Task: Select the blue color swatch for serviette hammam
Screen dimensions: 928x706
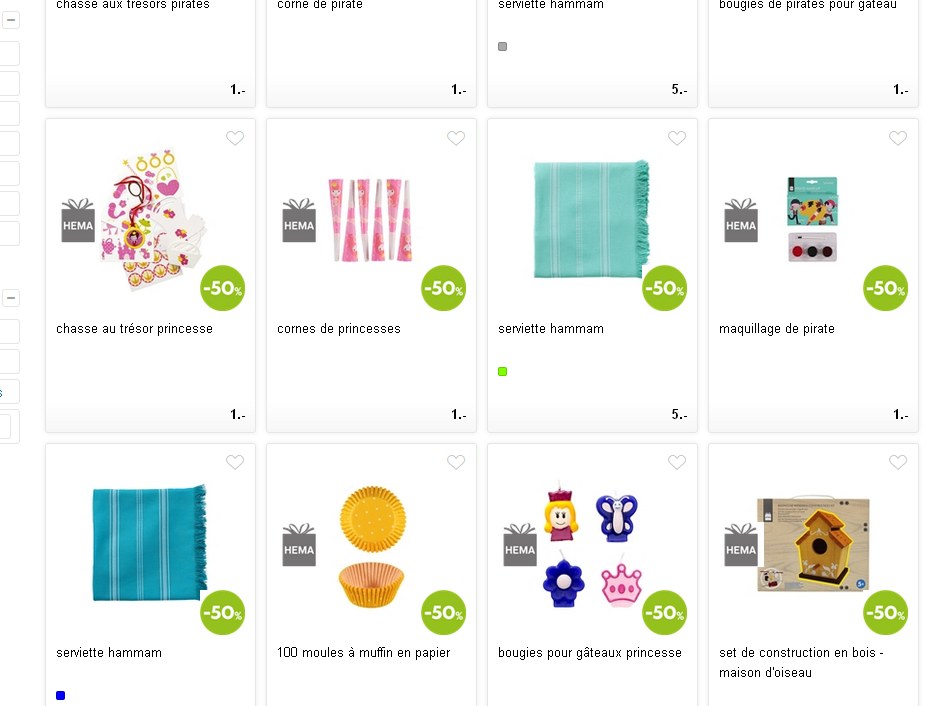Action: (60, 695)
